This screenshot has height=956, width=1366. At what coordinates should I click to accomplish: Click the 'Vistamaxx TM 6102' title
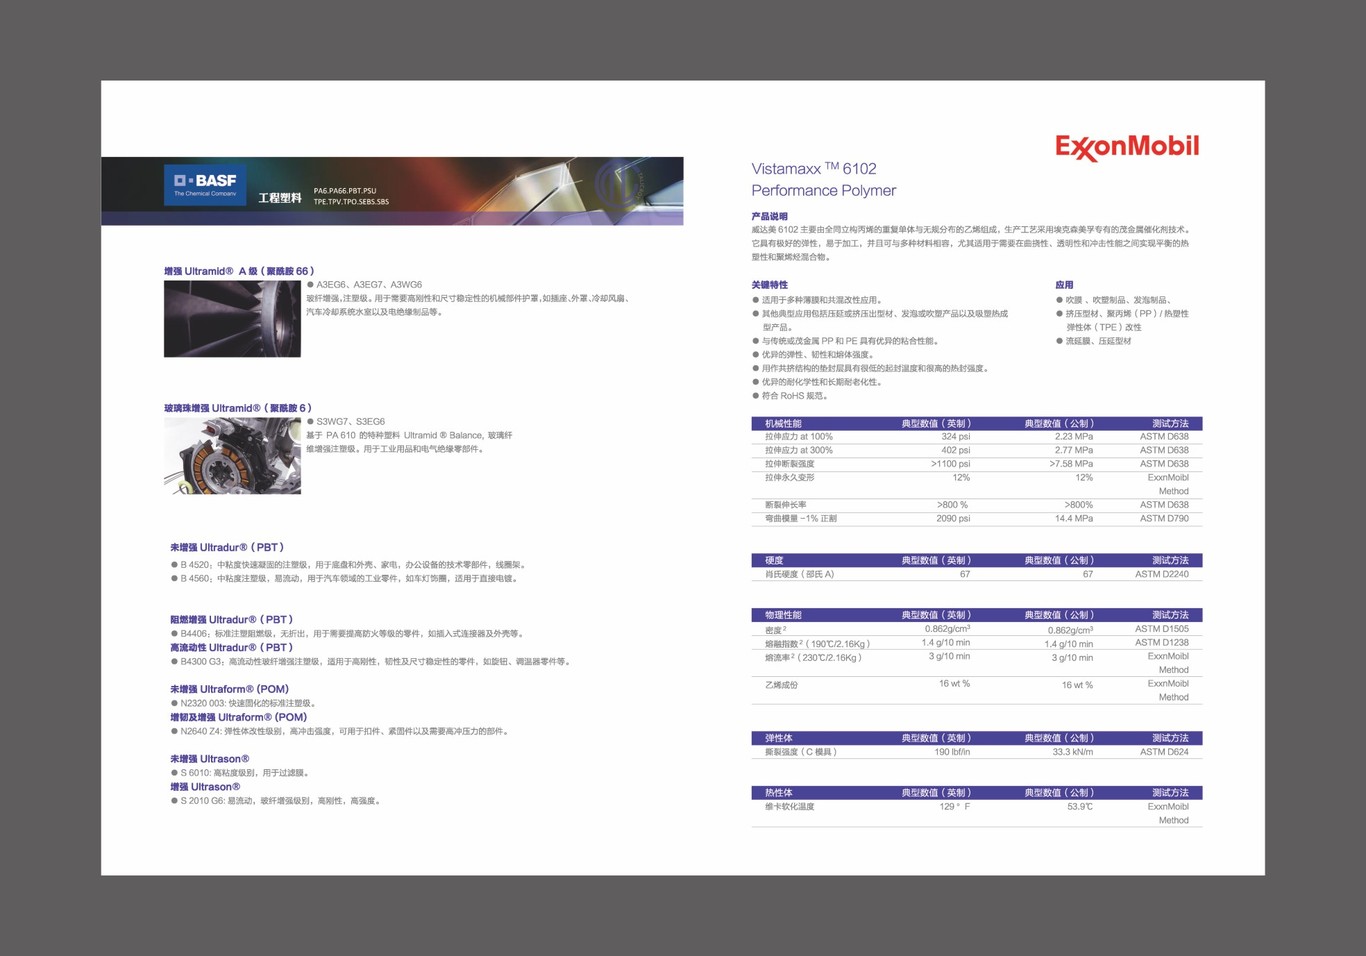point(814,169)
